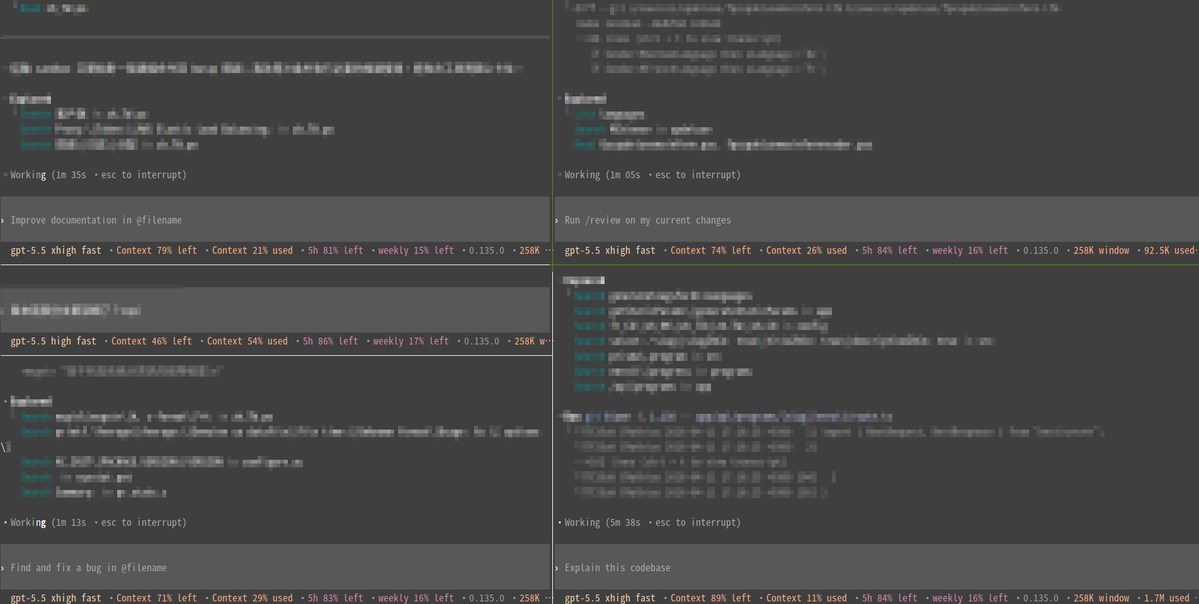Click 'gpt-5.5 xhigh fast' beside 'Context 74% left'
This screenshot has width=1199, height=604.
(610, 251)
